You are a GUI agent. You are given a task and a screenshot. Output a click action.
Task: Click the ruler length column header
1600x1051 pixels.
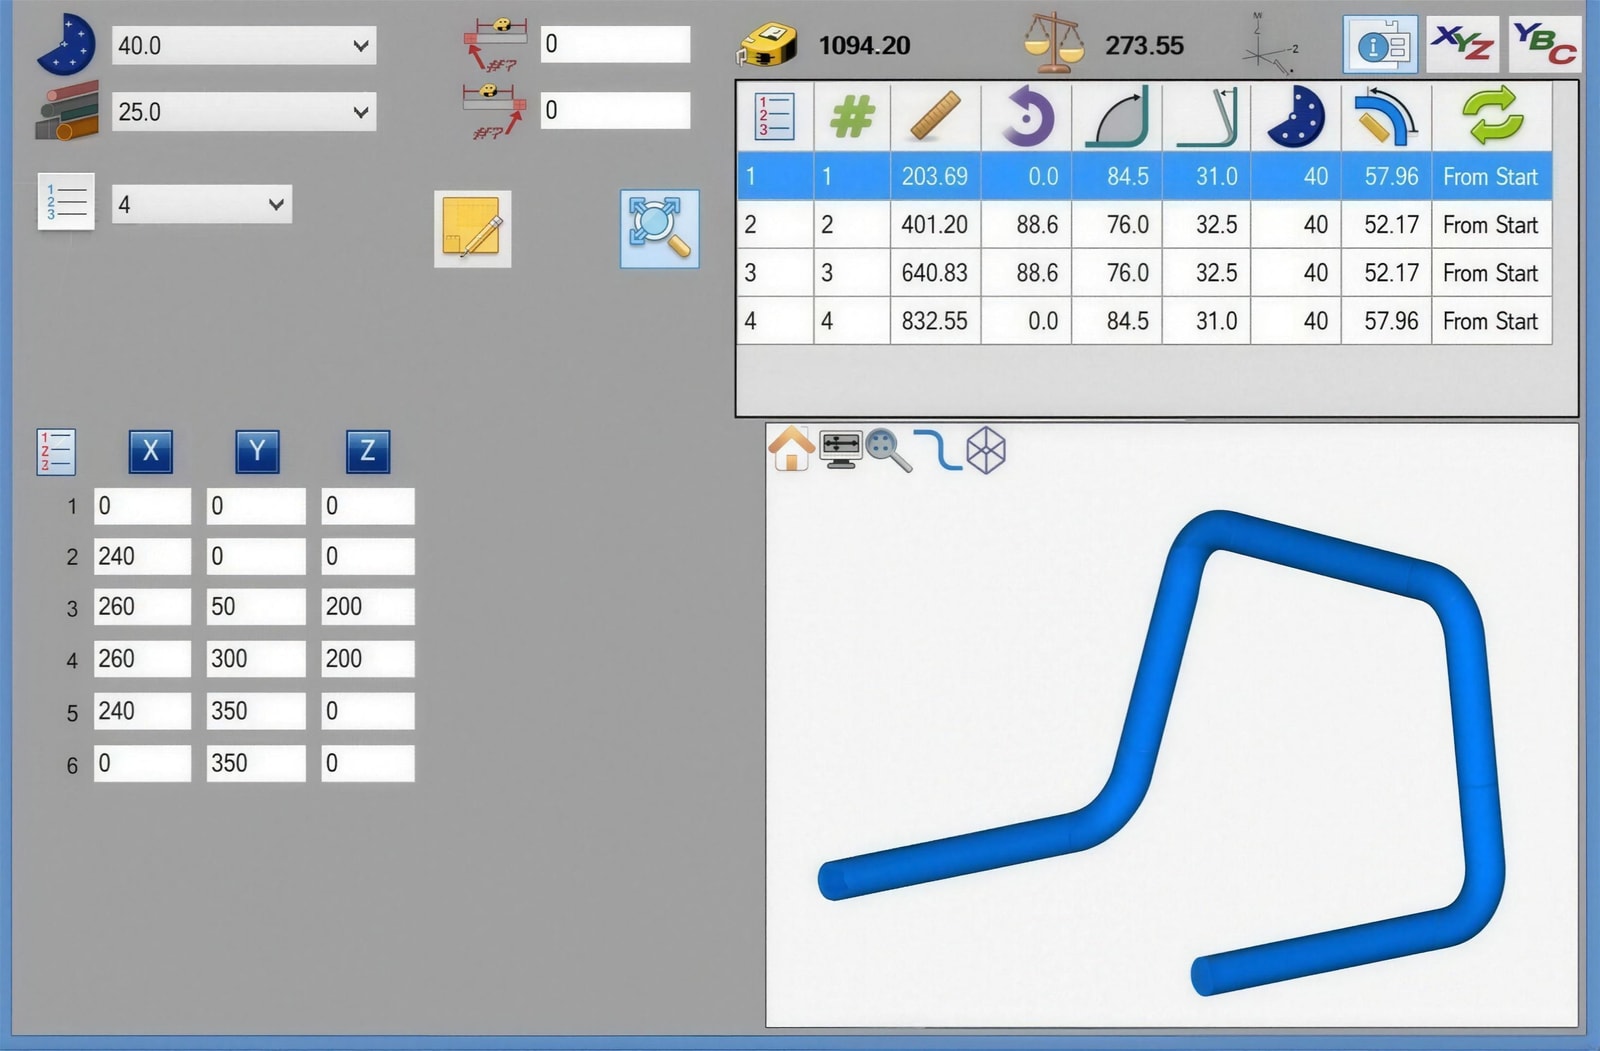(x=935, y=117)
